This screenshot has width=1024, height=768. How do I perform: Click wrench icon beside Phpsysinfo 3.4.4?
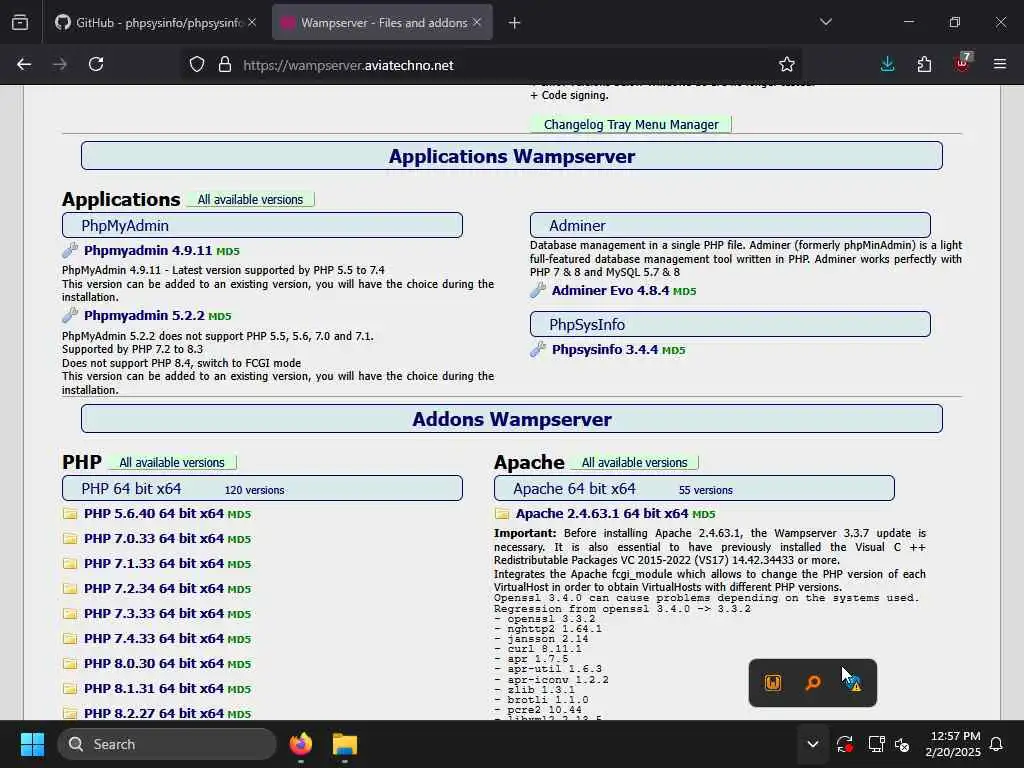[537, 349]
